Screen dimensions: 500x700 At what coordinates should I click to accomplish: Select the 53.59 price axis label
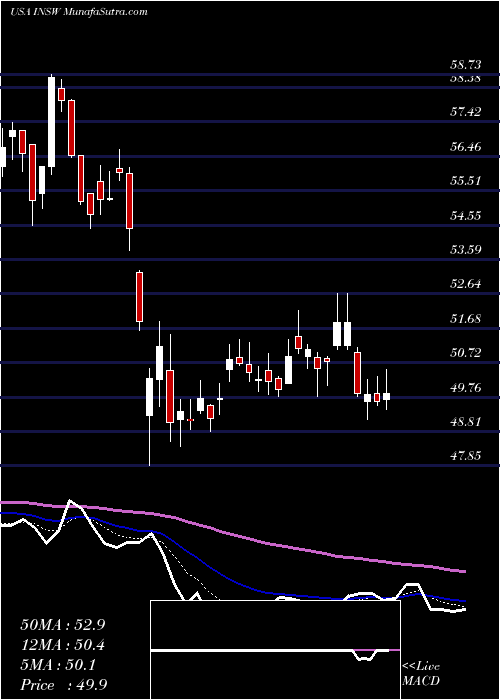tap(465, 249)
